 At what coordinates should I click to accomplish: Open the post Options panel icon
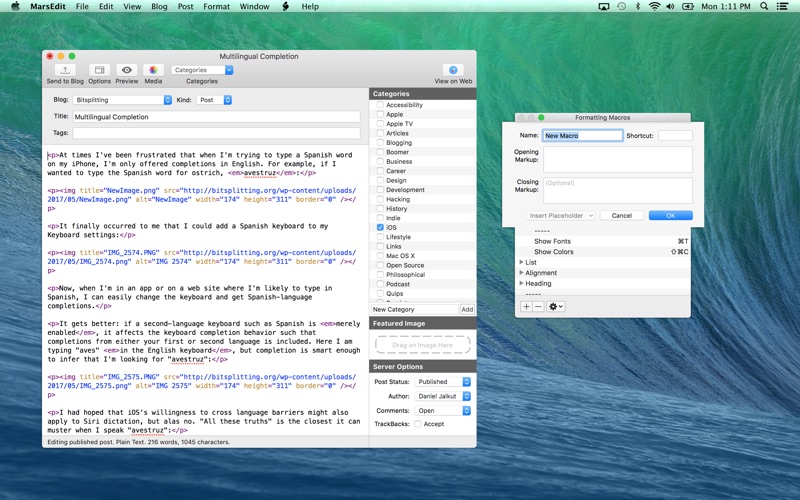99,71
